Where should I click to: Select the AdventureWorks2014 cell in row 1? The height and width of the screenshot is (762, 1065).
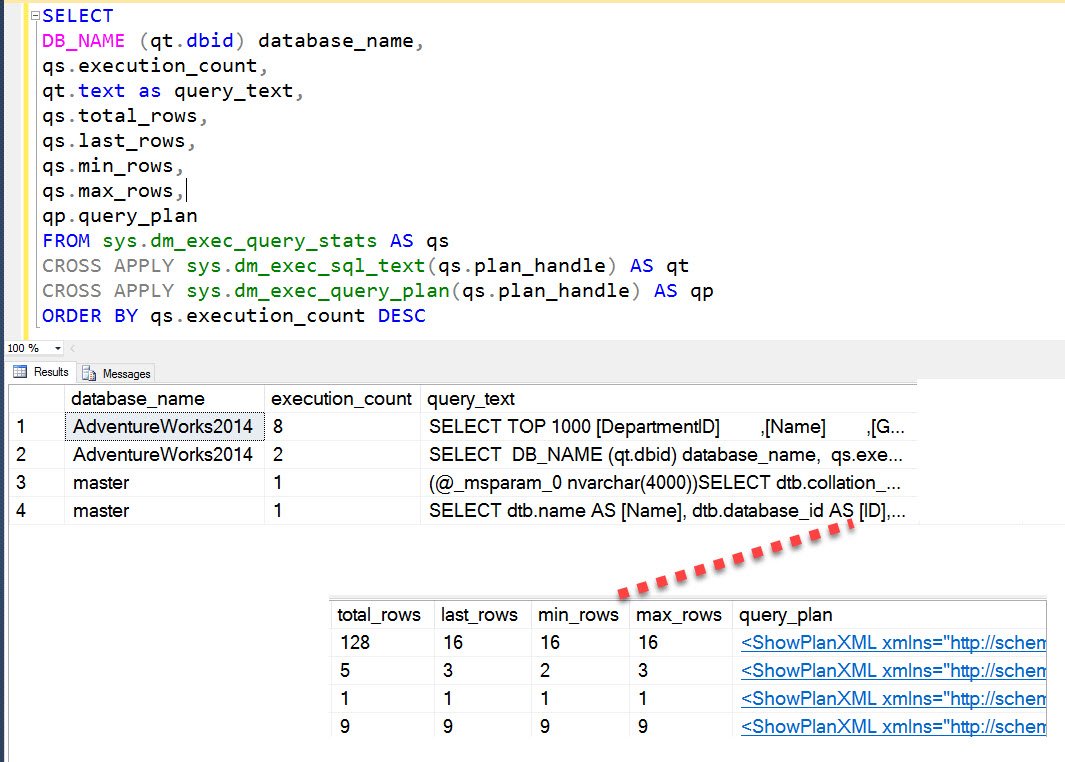pos(164,427)
